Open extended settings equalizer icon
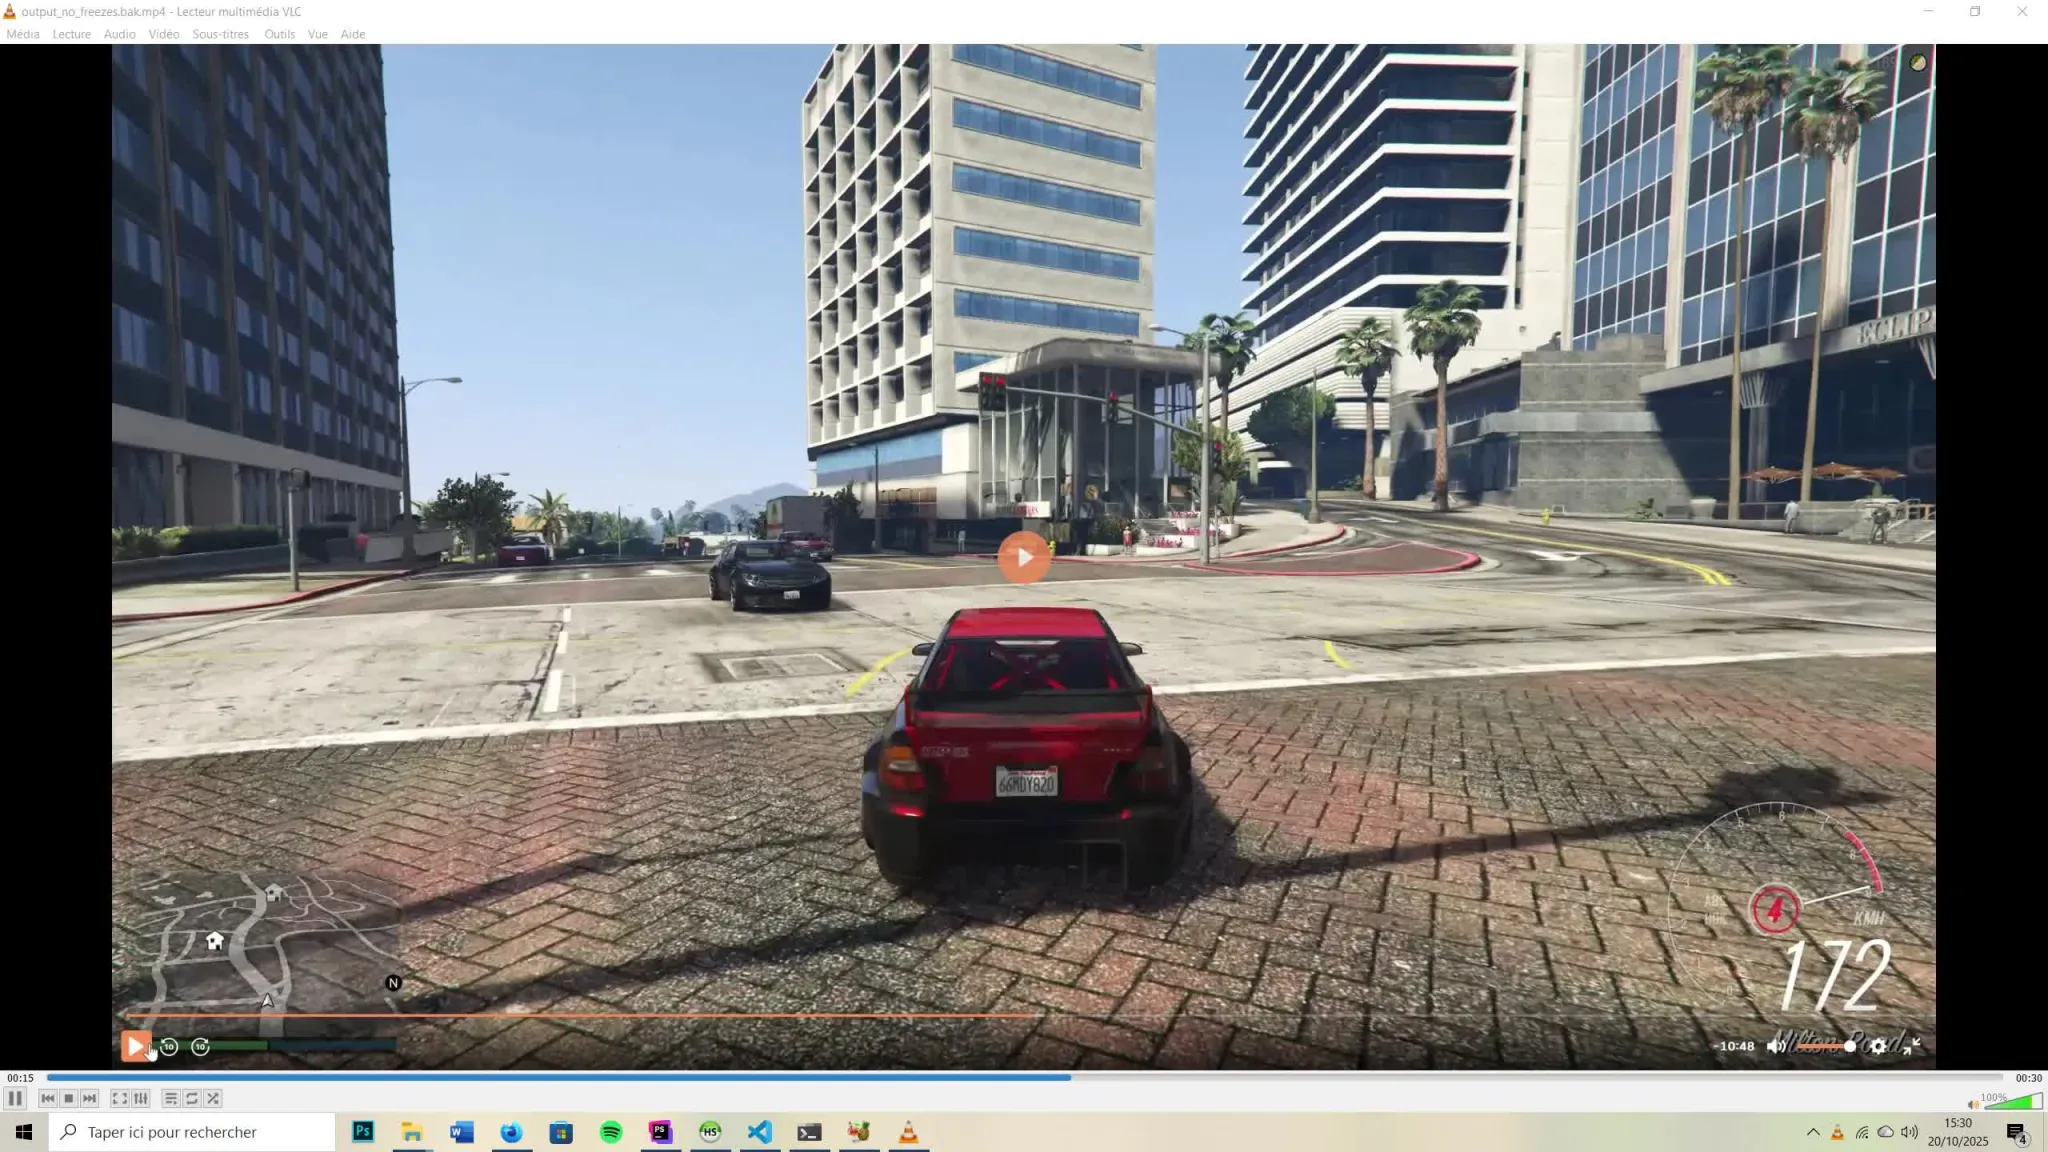Viewport: 2048px width, 1152px height. click(141, 1098)
